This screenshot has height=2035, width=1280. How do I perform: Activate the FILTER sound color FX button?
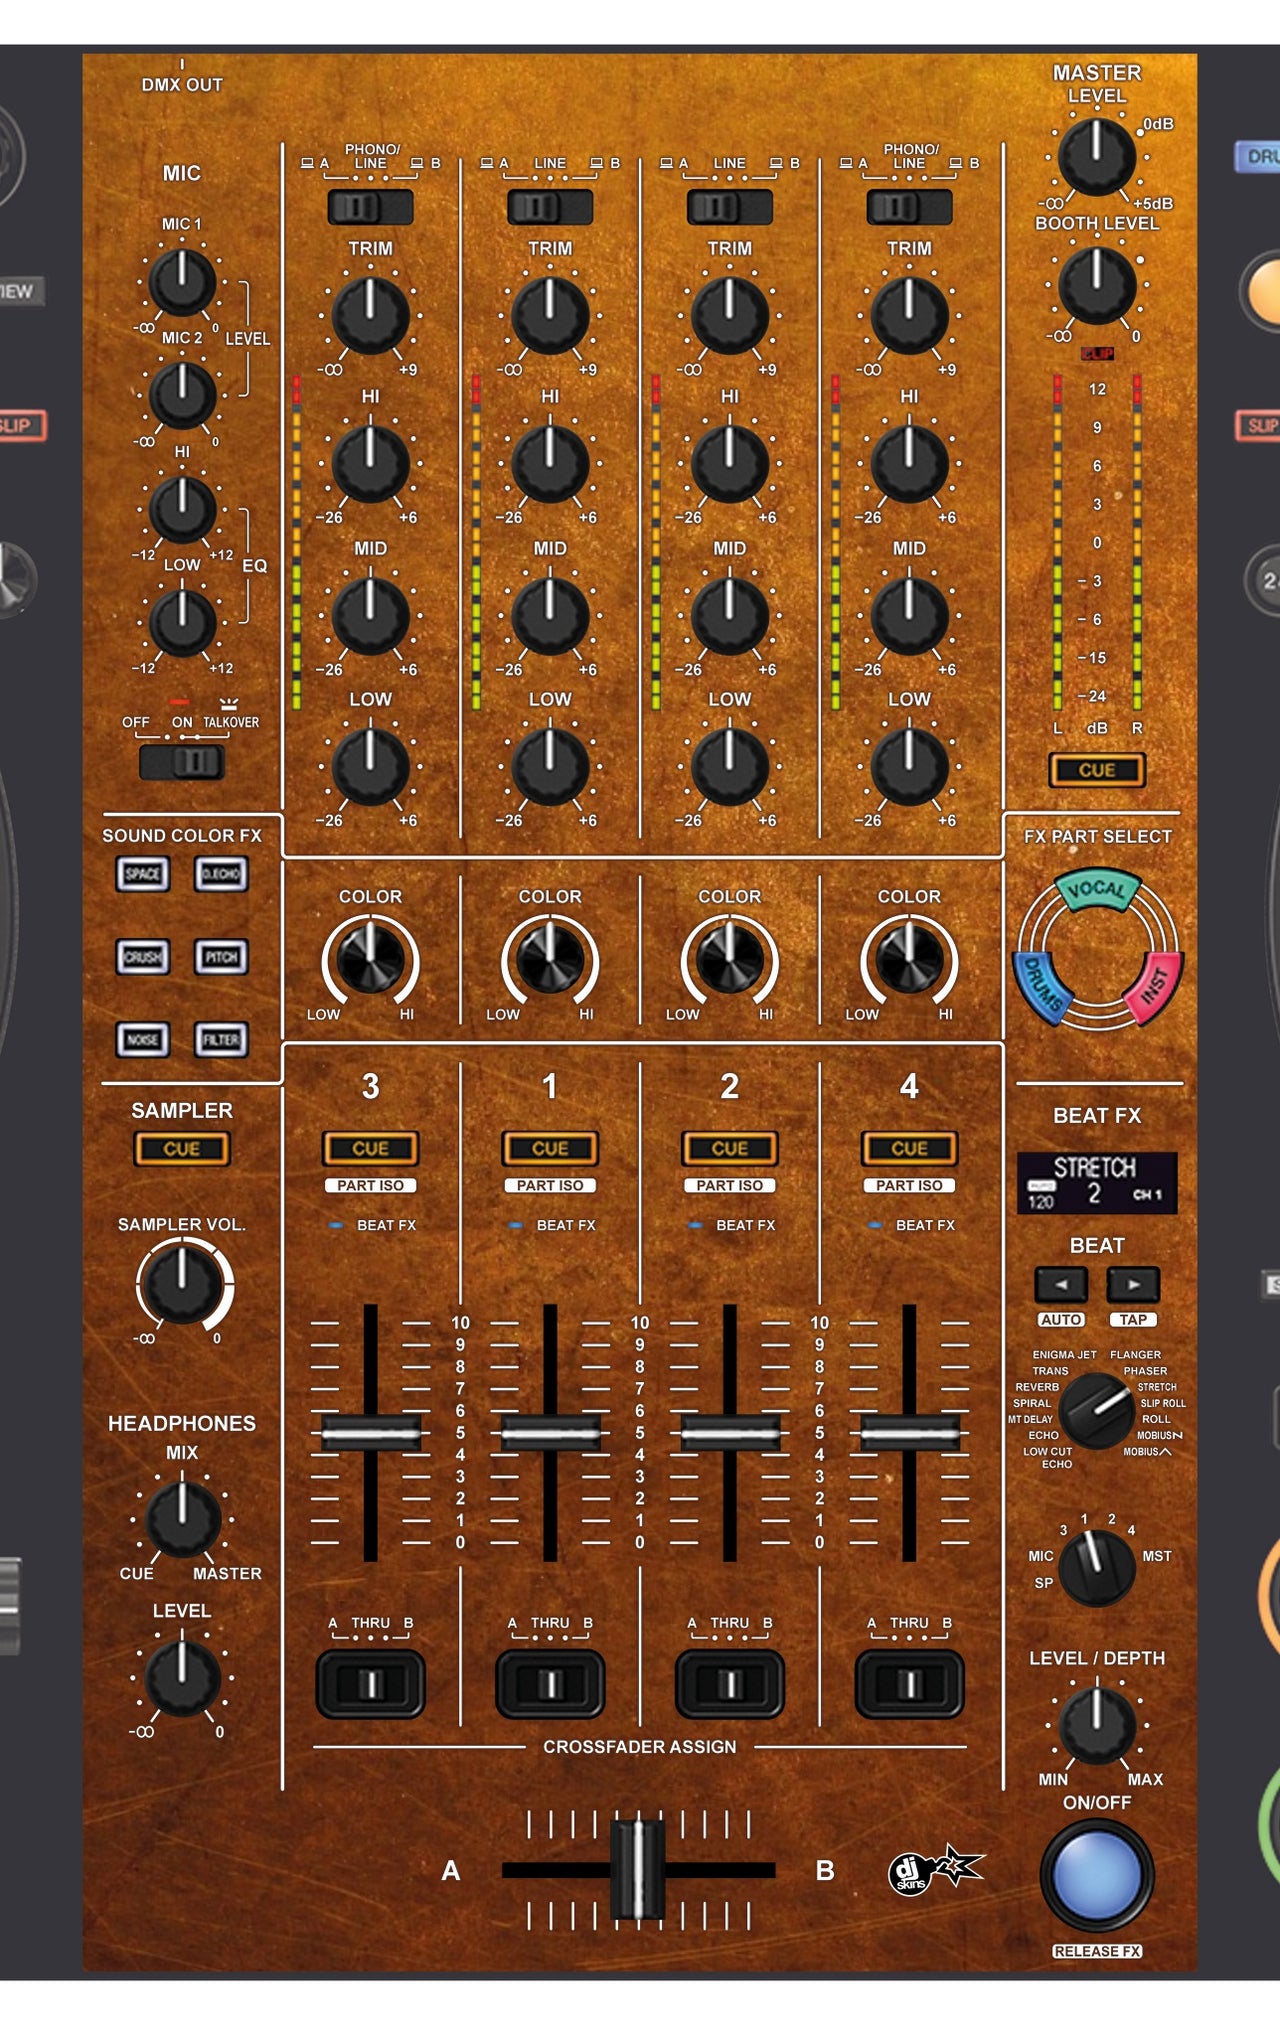tap(221, 1040)
